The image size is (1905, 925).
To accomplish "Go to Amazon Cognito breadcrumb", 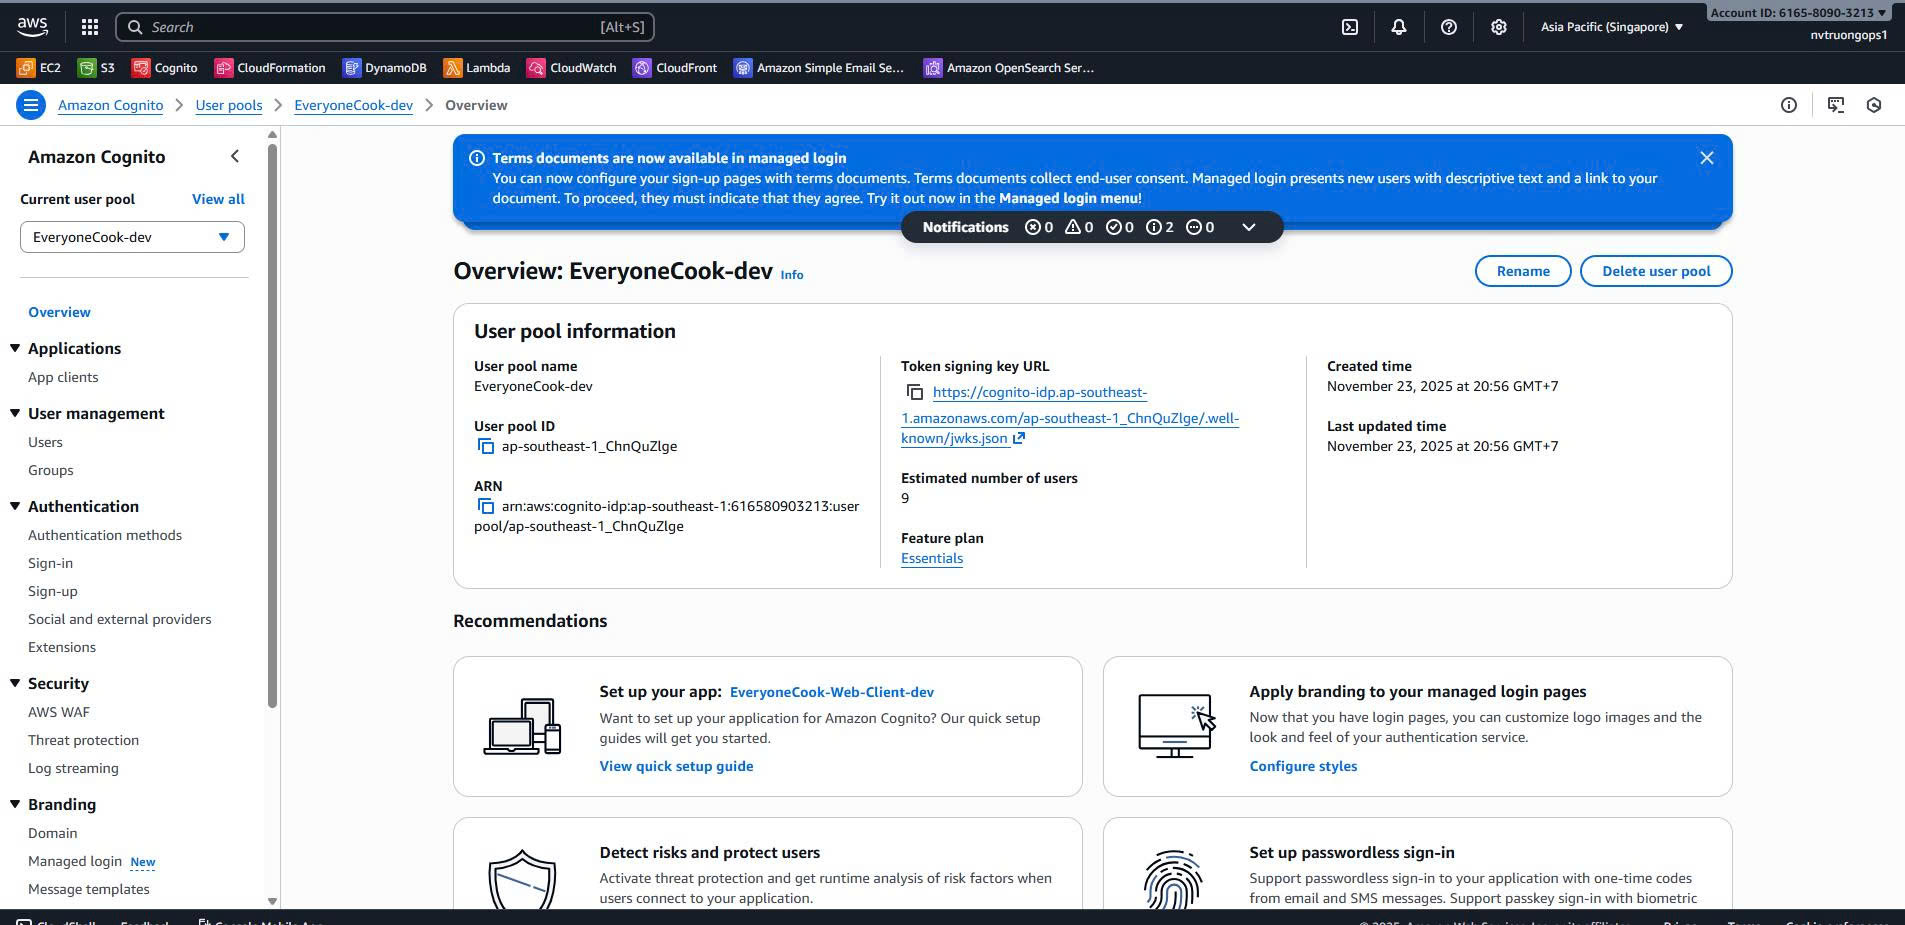I will click(110, 105).
